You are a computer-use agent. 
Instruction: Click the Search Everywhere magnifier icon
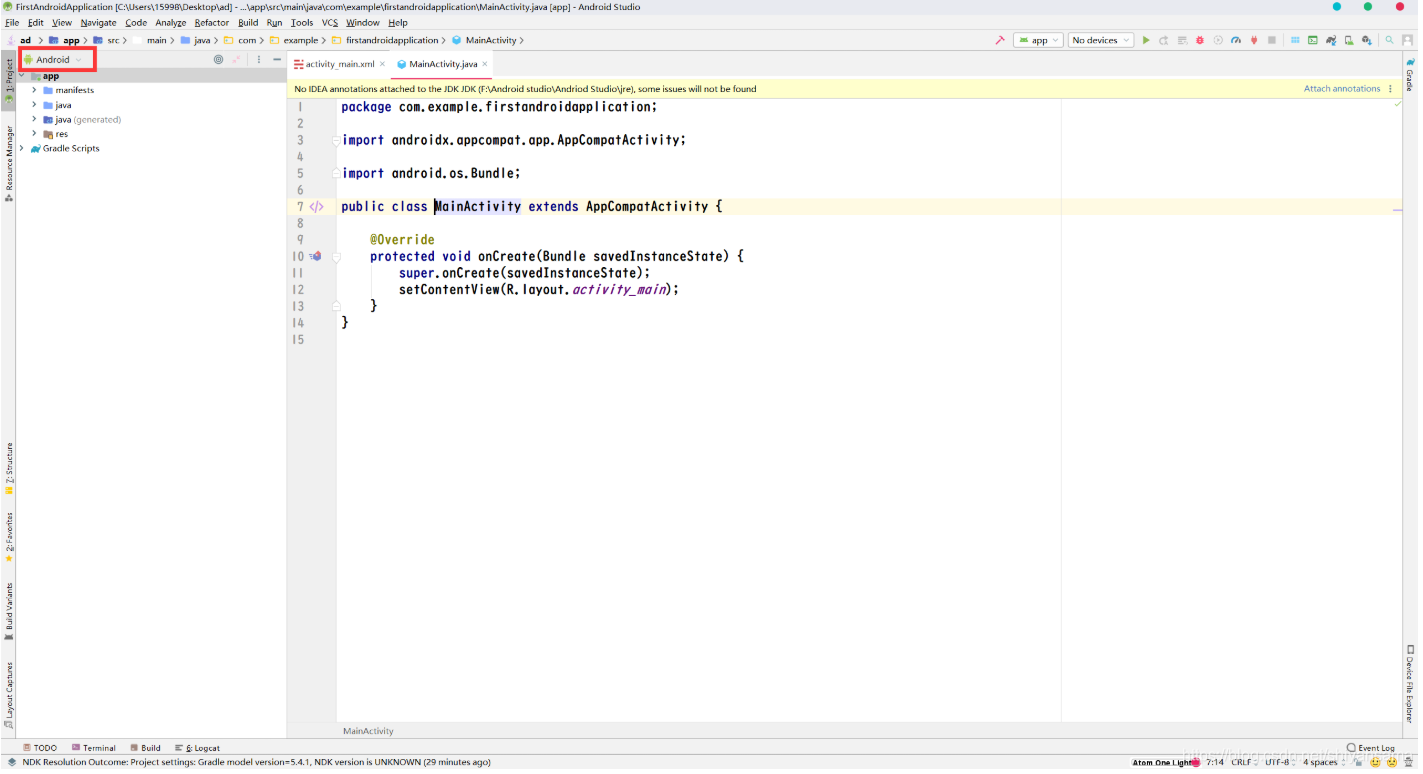[x=1389, y=40]
